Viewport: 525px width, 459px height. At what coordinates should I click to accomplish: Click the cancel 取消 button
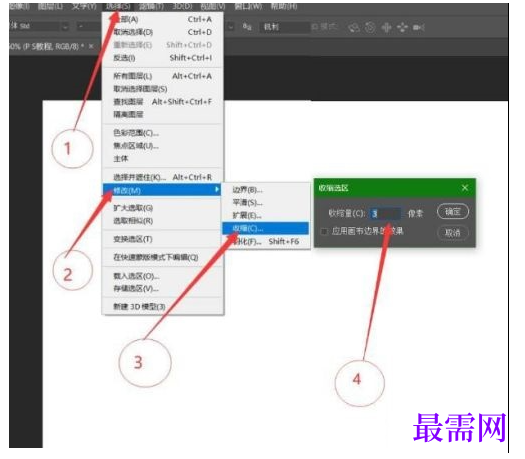[453, 232]
